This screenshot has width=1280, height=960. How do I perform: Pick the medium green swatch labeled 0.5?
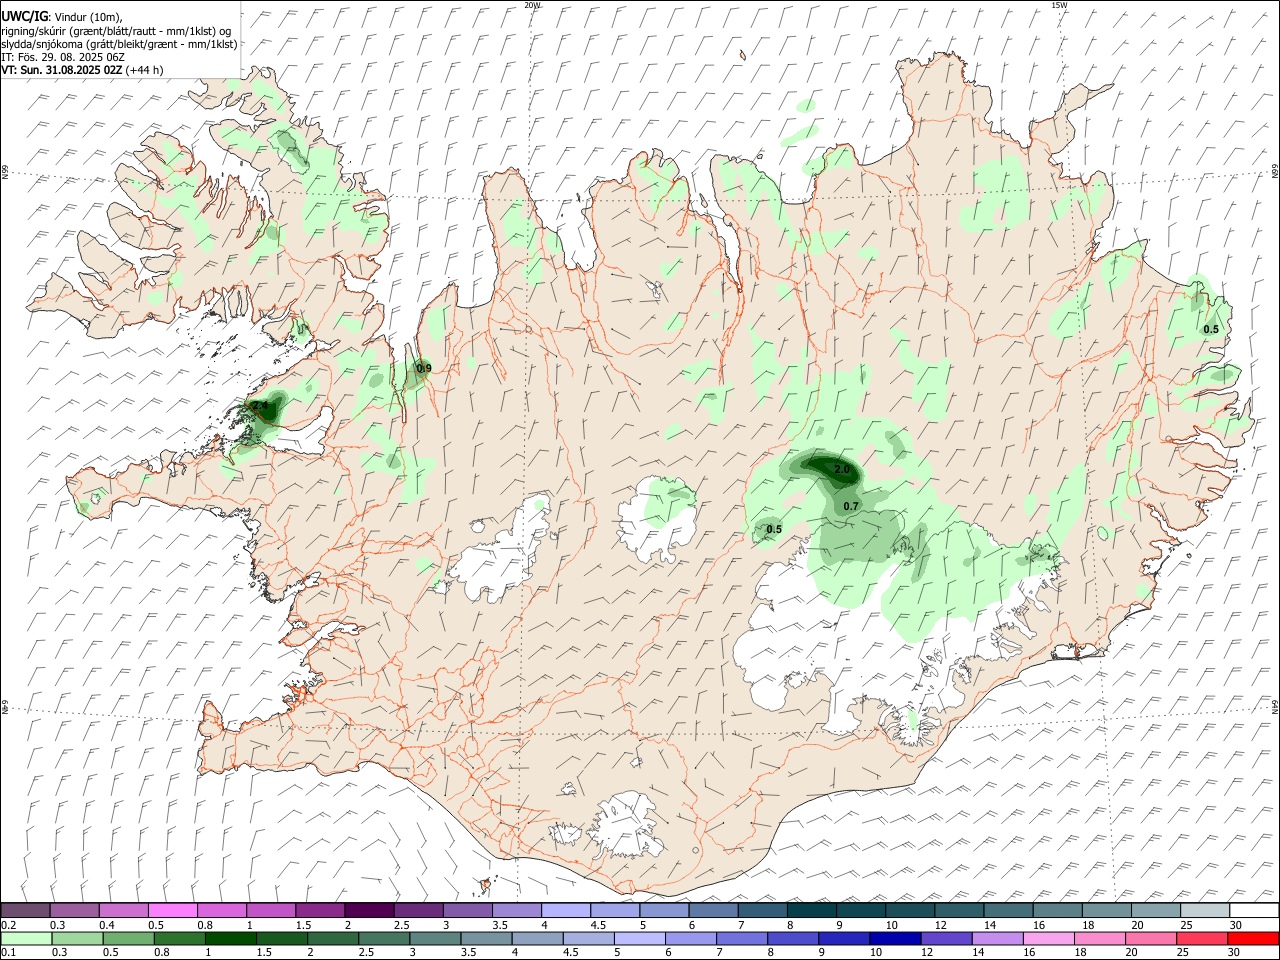tap(129, 938)
